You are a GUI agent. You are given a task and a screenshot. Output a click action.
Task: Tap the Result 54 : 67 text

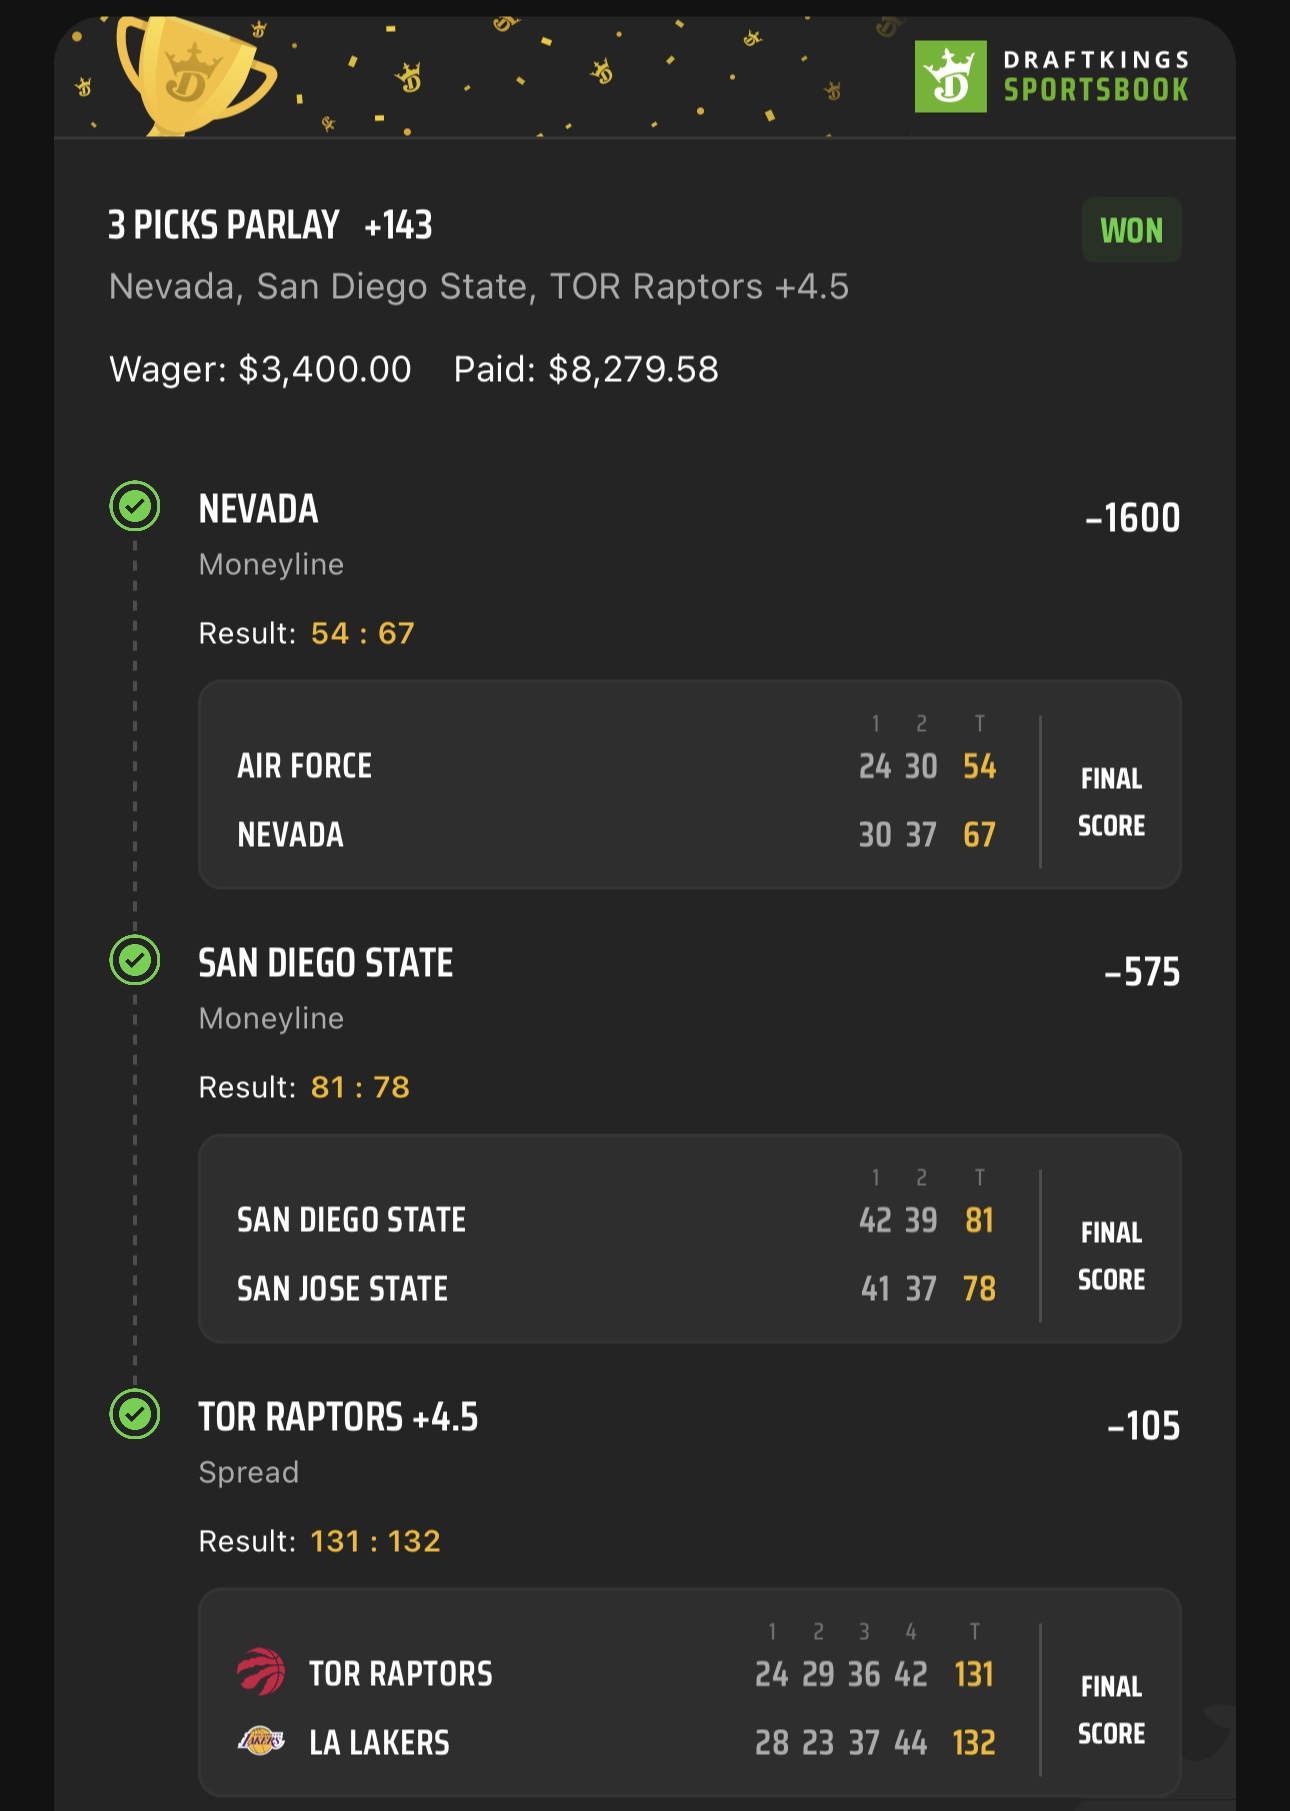tap(306, 633)
